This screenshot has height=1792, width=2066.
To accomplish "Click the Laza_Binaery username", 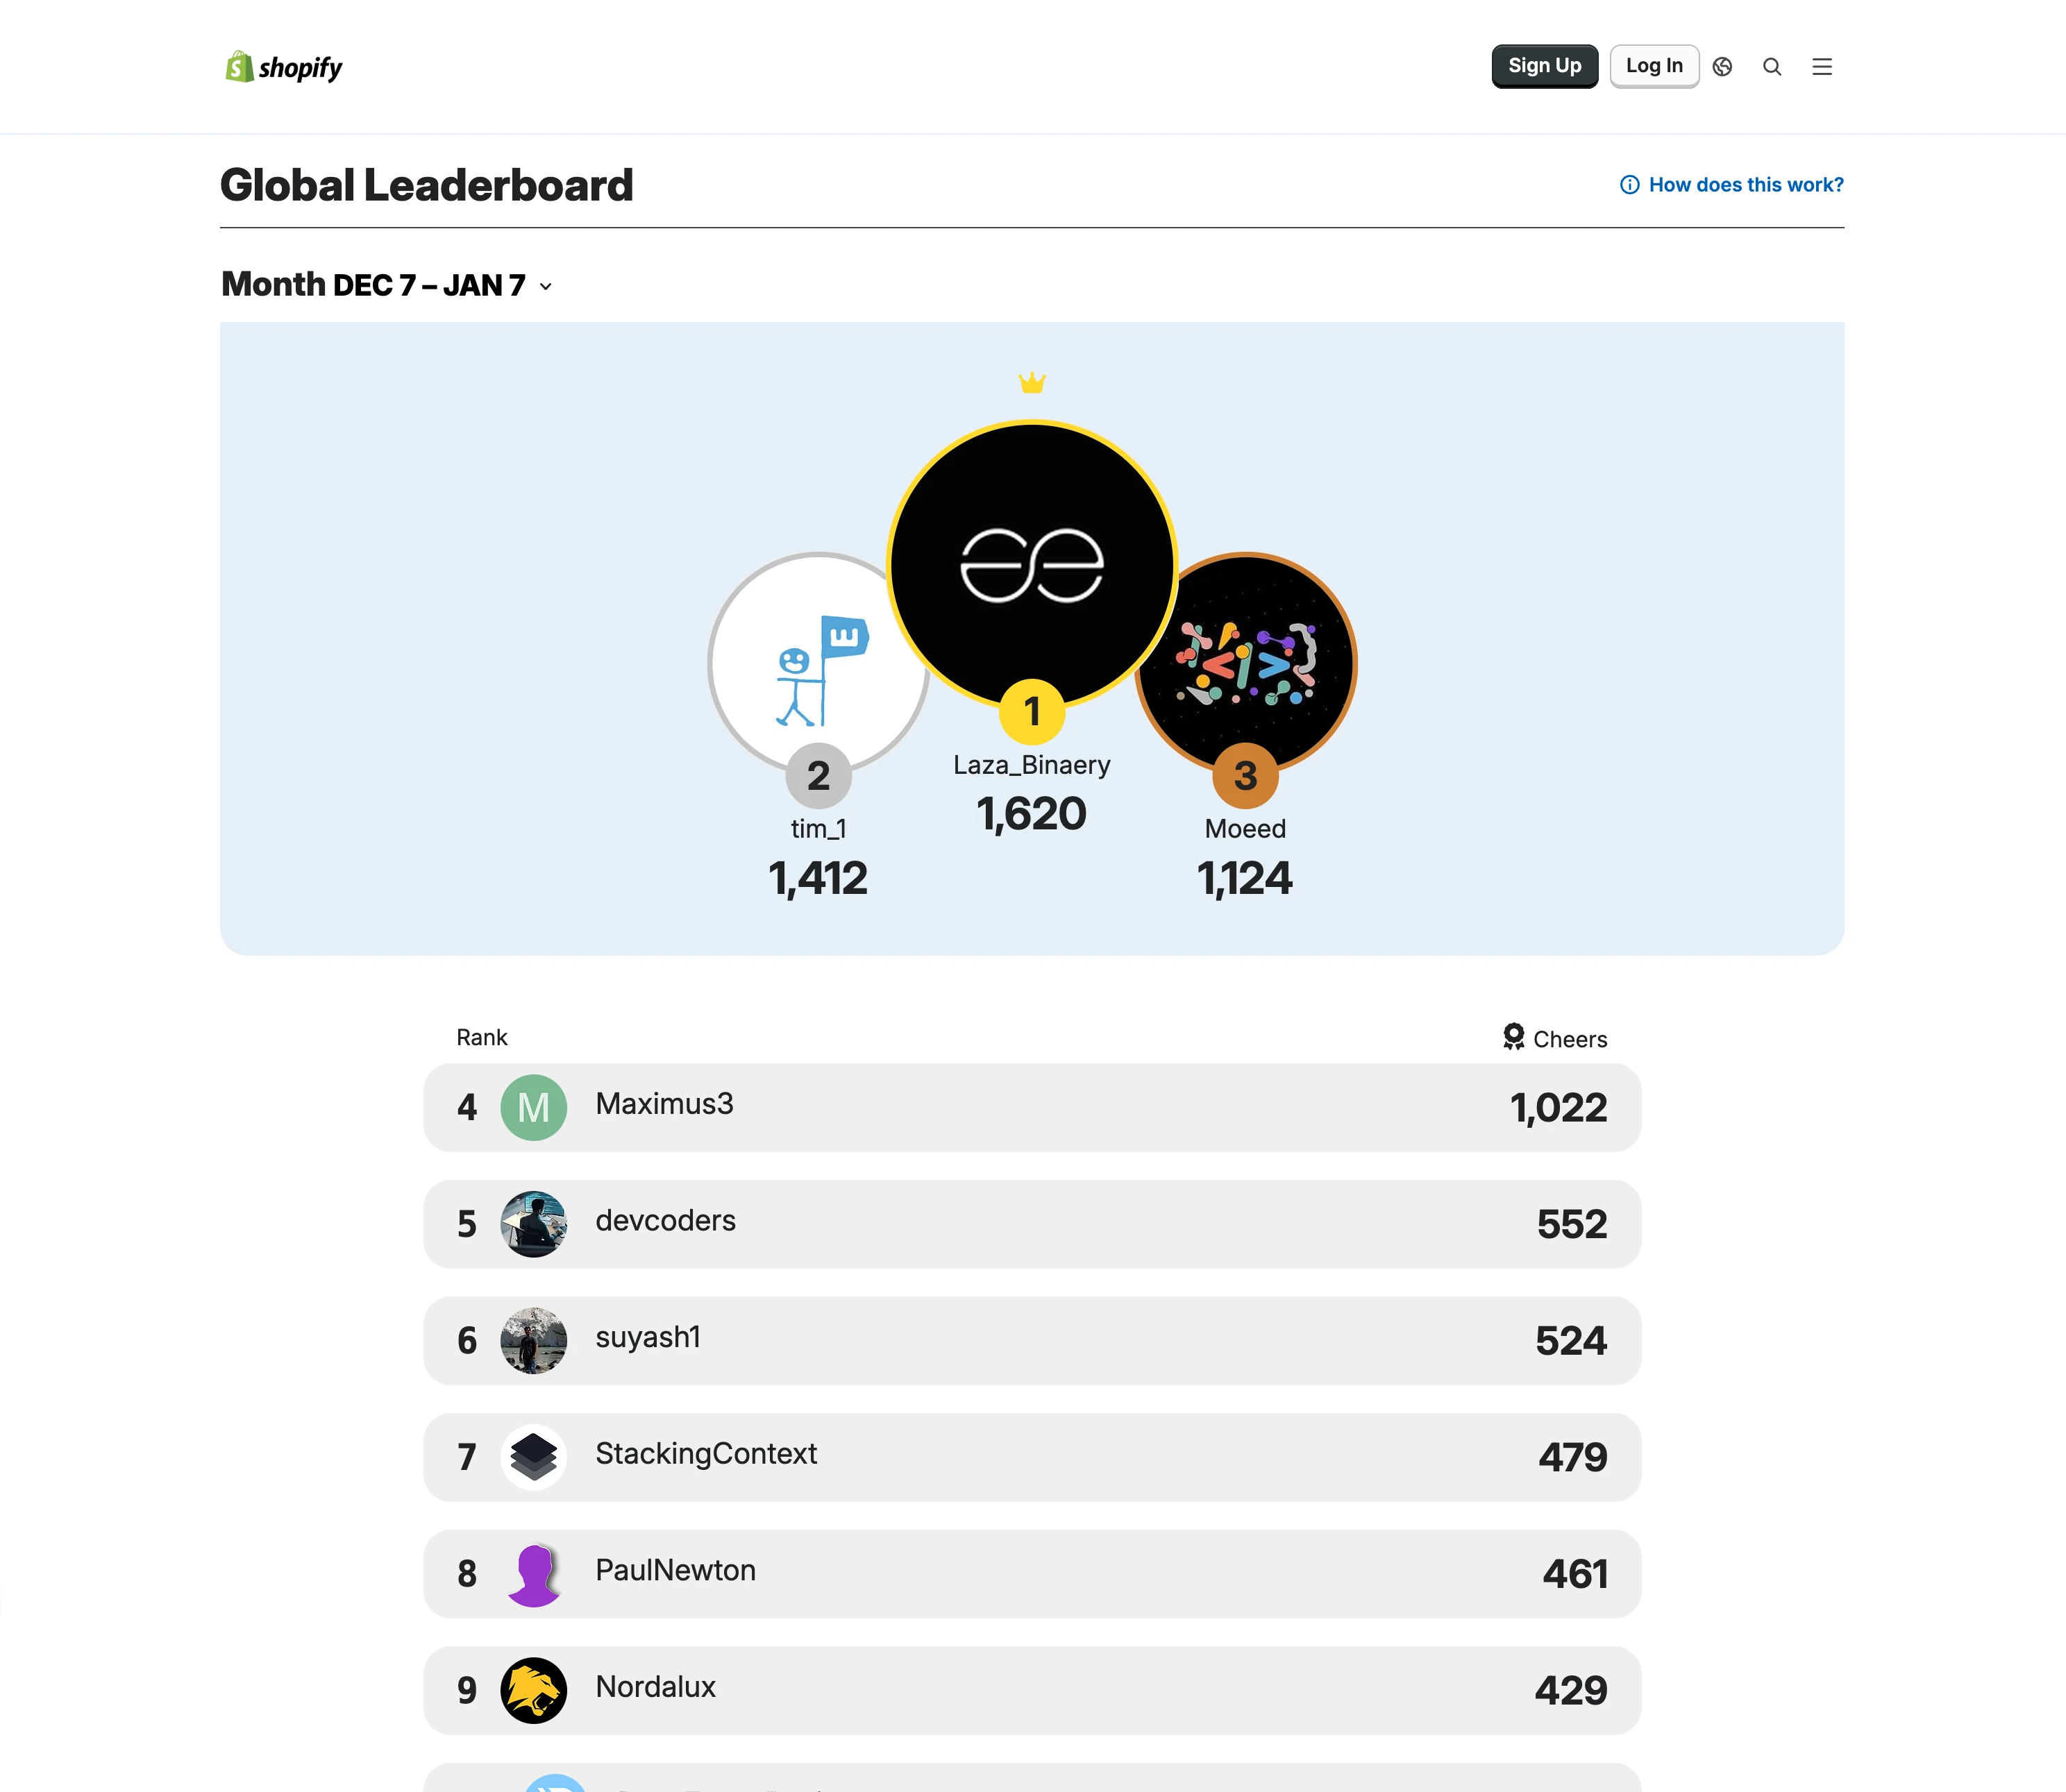I will coord(1031,765).
